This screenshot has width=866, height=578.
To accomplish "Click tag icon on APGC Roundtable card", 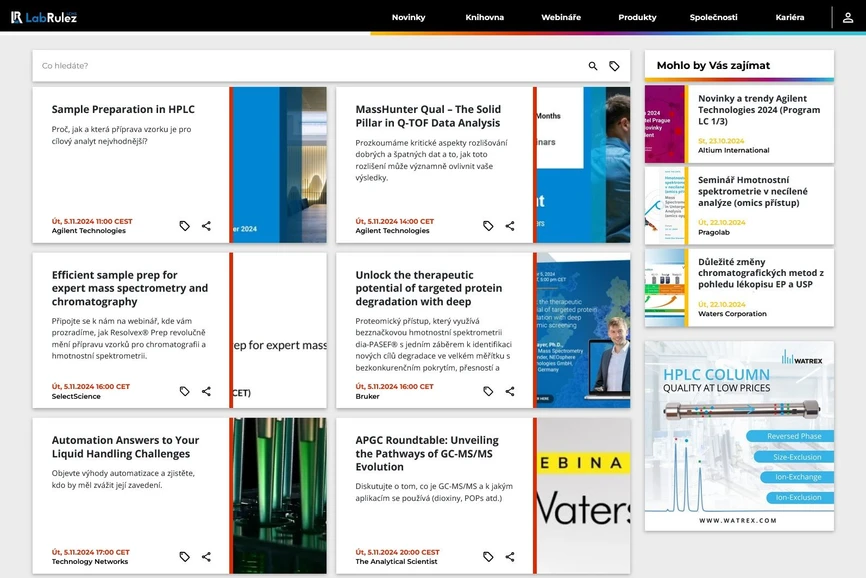I will coord(488,556).
